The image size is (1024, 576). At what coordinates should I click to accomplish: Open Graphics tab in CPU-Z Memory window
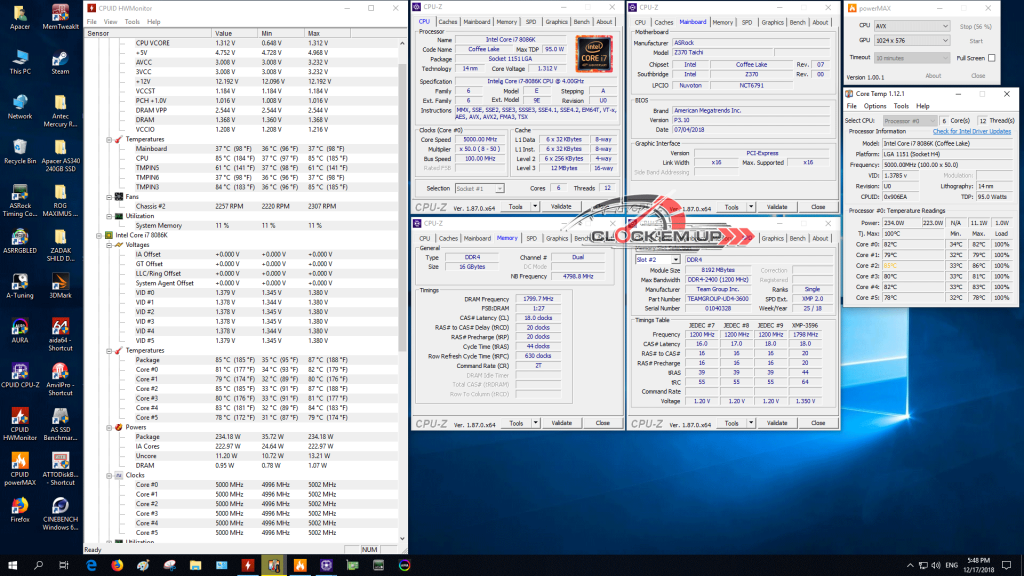pos(557,238)
